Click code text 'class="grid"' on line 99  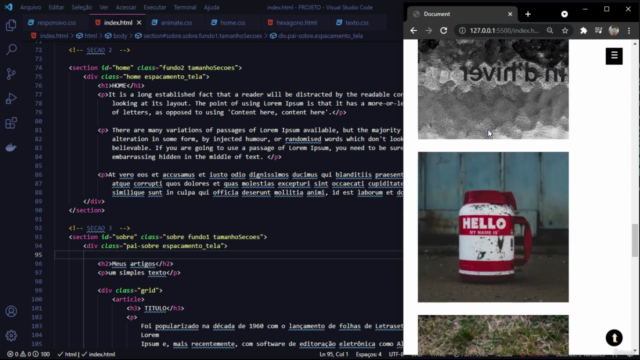click(137, 291)
